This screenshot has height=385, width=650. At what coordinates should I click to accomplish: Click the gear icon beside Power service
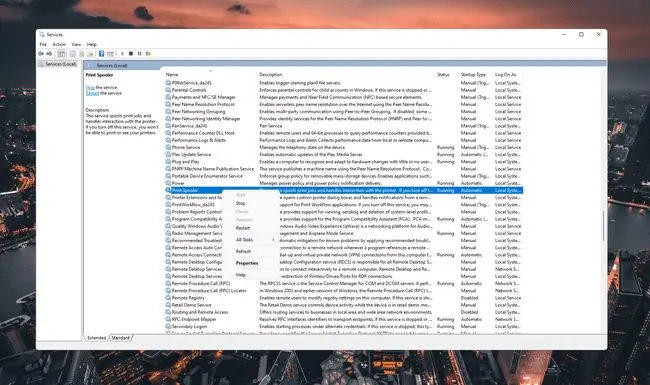(x=168, y=183)
